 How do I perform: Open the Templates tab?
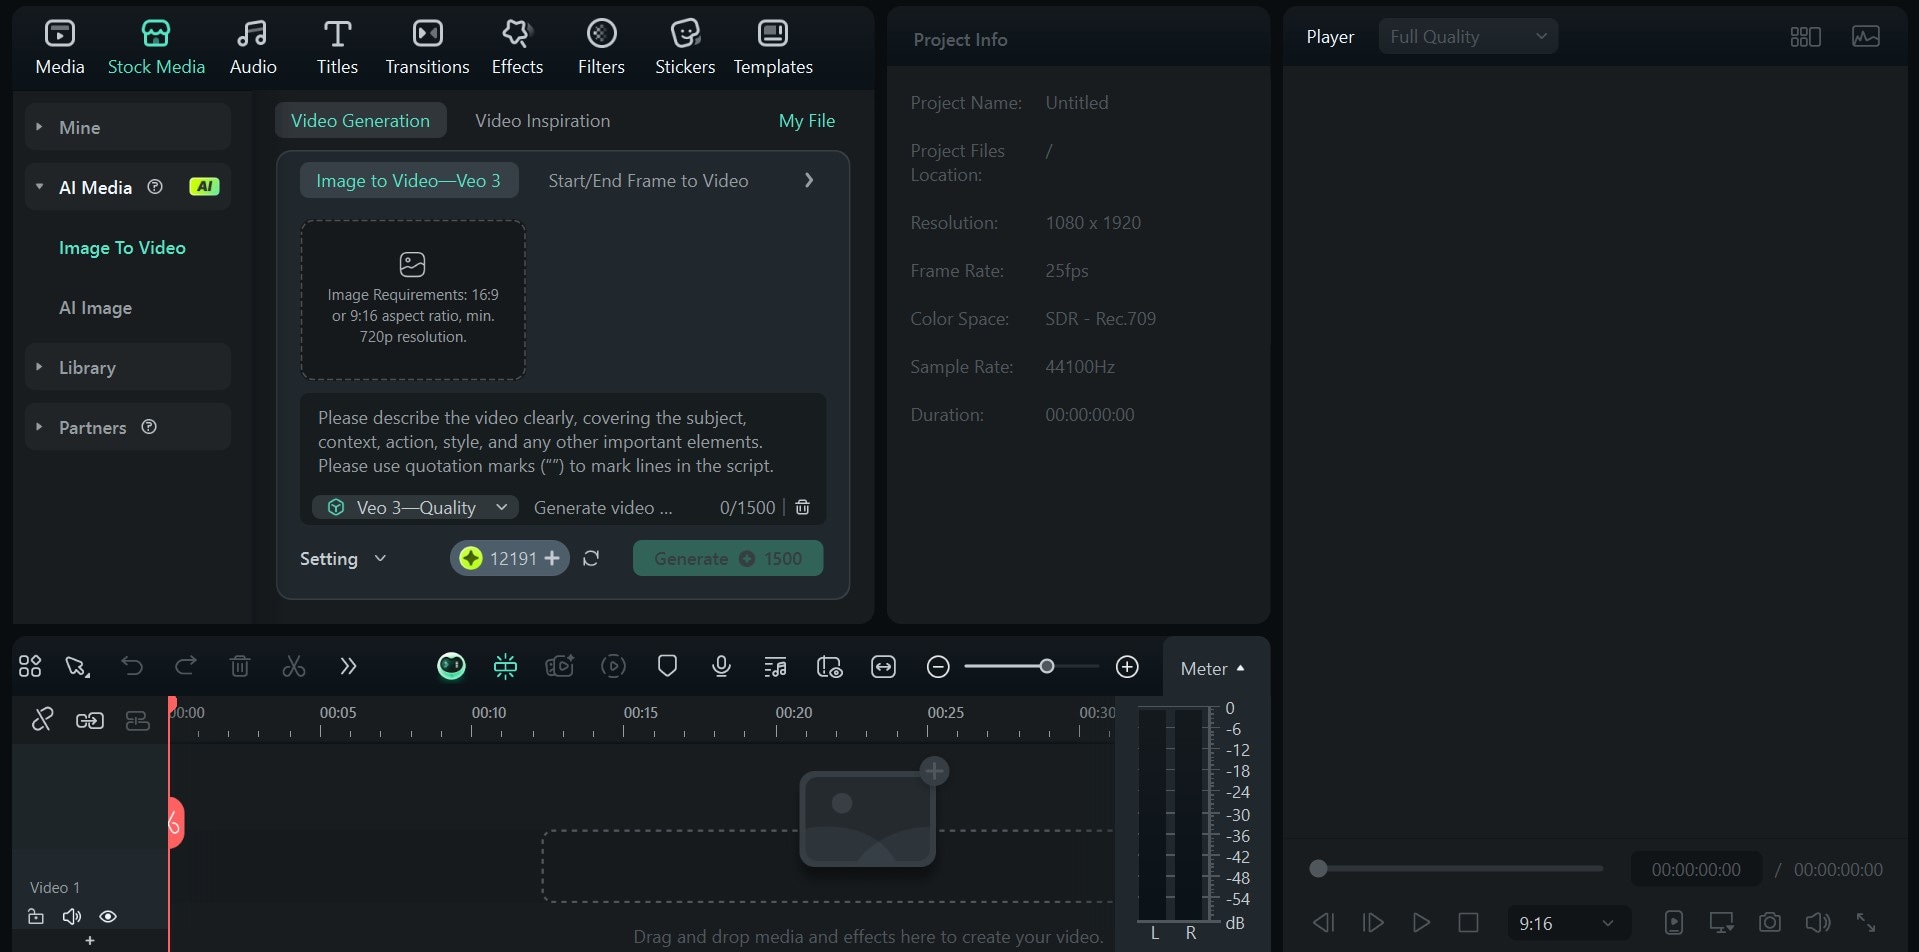click(x=773, y=47)
